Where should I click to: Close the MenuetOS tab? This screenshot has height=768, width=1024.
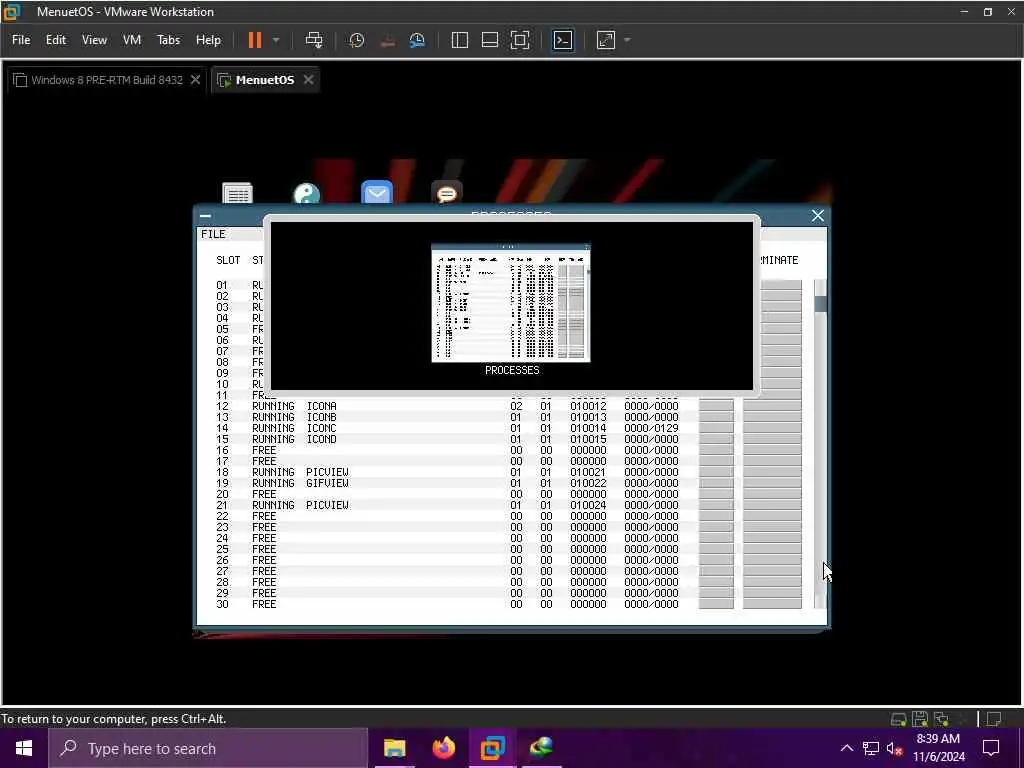tap(308, 80)
